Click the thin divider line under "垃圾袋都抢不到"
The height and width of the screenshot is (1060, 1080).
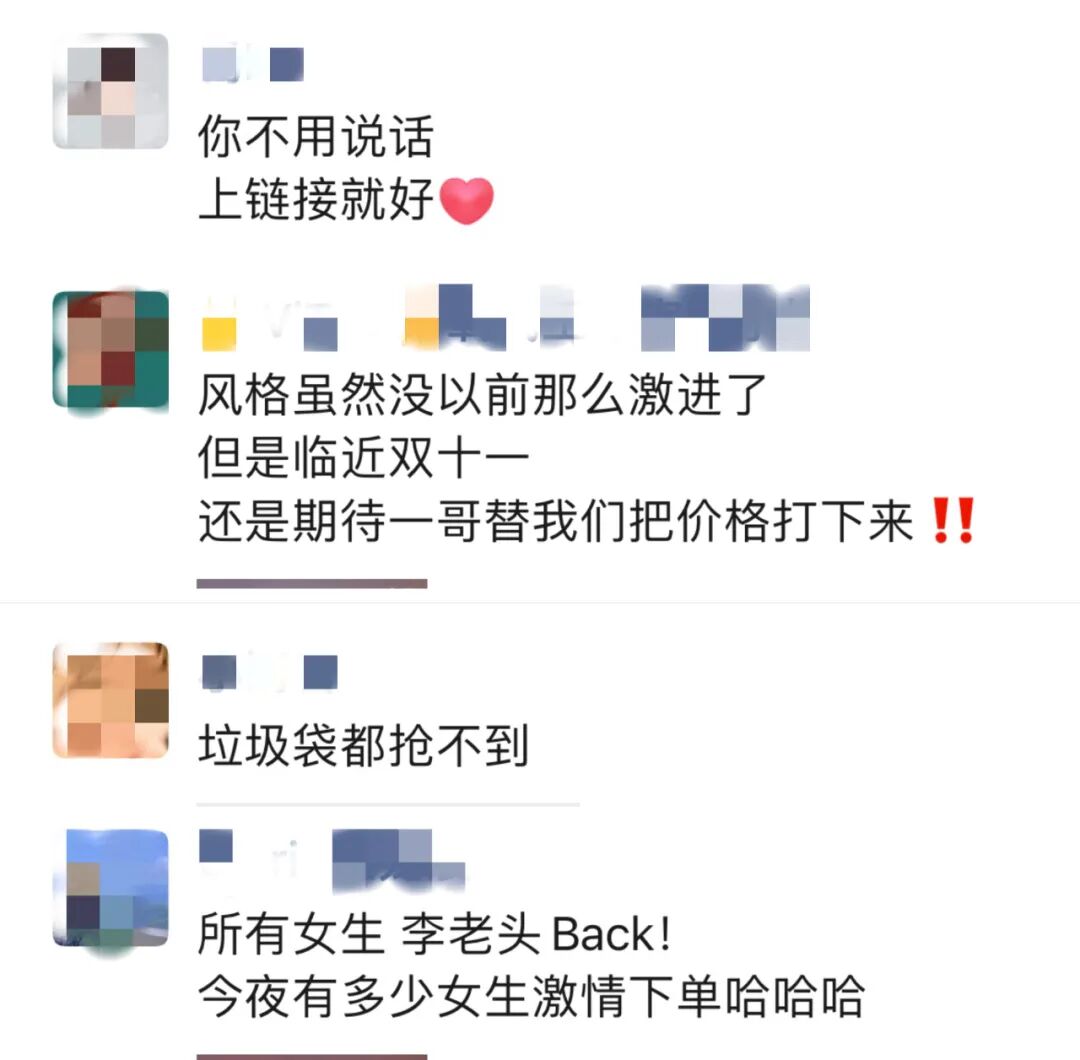click(x=388, y=804)
